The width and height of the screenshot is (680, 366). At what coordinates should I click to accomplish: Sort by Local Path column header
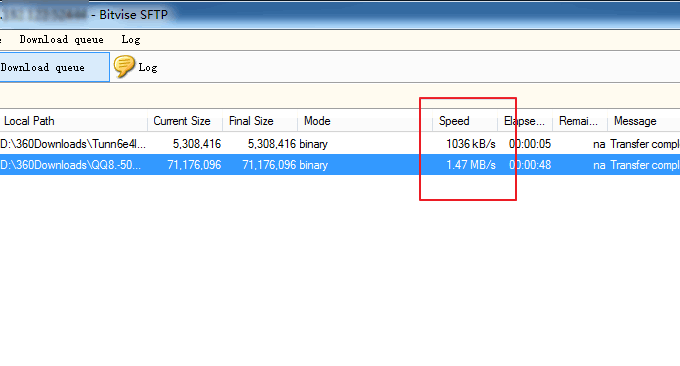(x=73, y=121)
